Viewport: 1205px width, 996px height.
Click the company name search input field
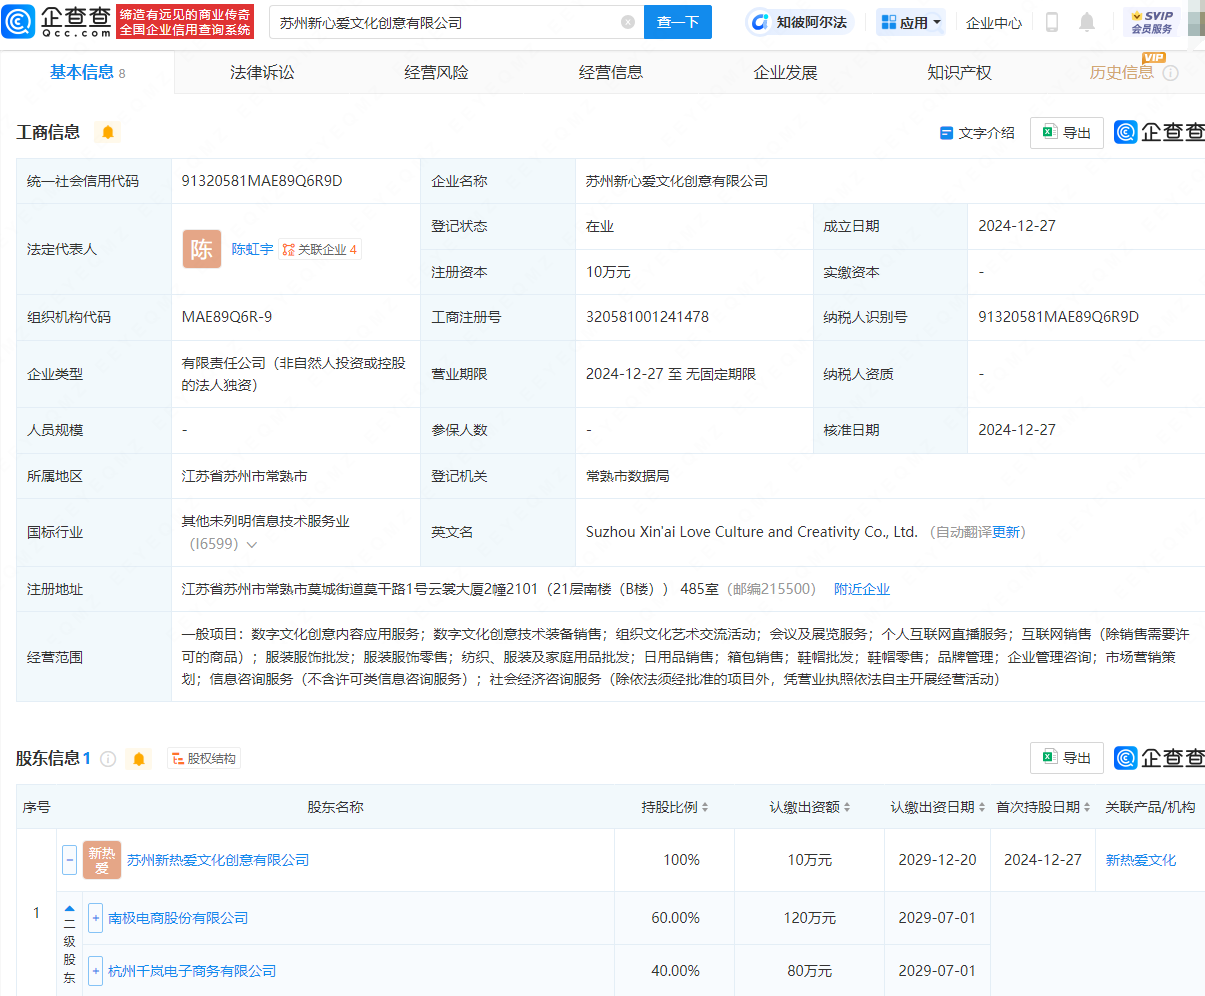click(x=445, y=22)
